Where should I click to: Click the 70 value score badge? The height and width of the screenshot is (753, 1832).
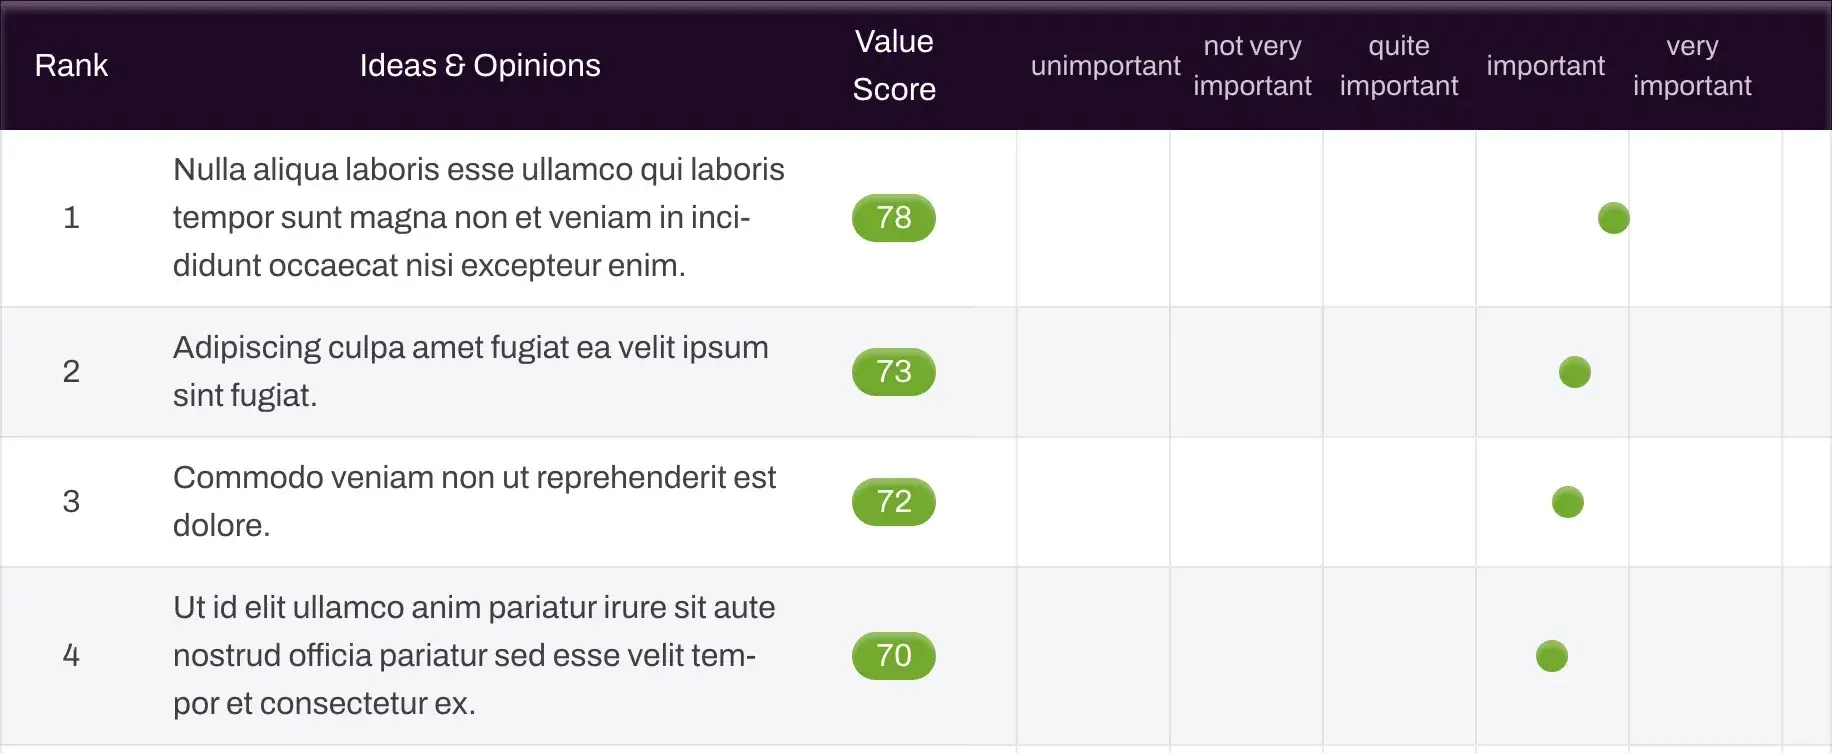pos(894,656)
